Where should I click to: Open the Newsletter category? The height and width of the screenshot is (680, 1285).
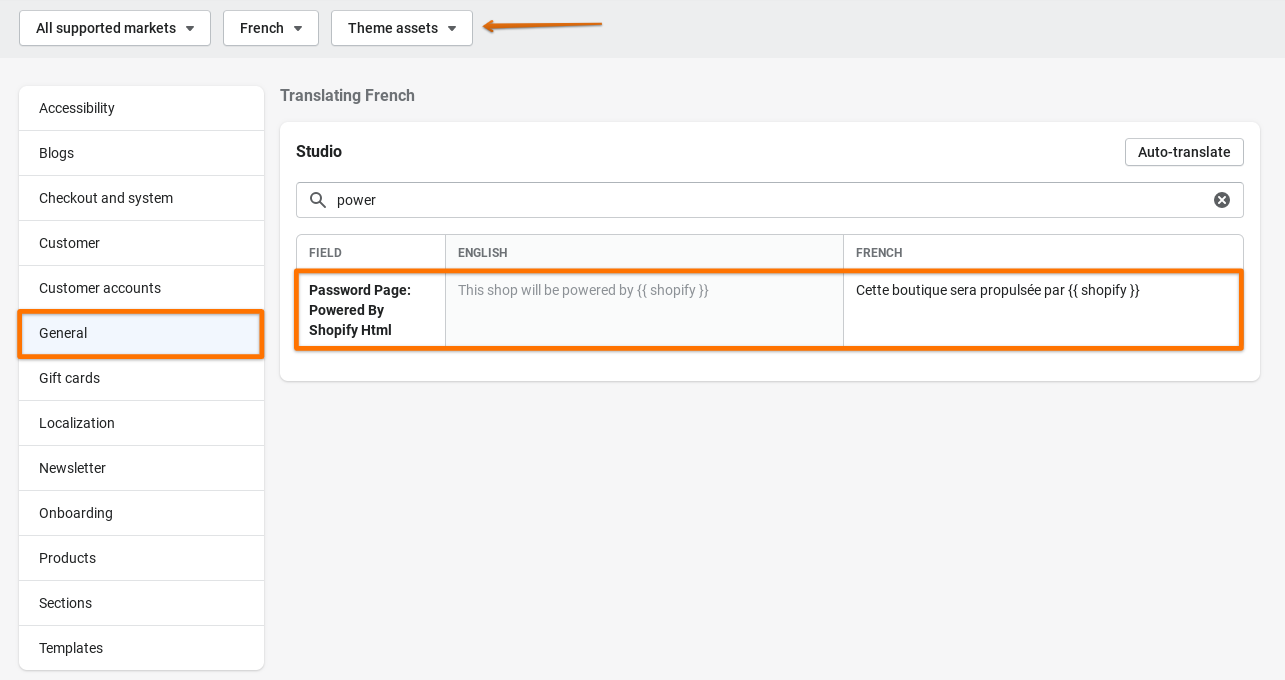click(141, 468)
